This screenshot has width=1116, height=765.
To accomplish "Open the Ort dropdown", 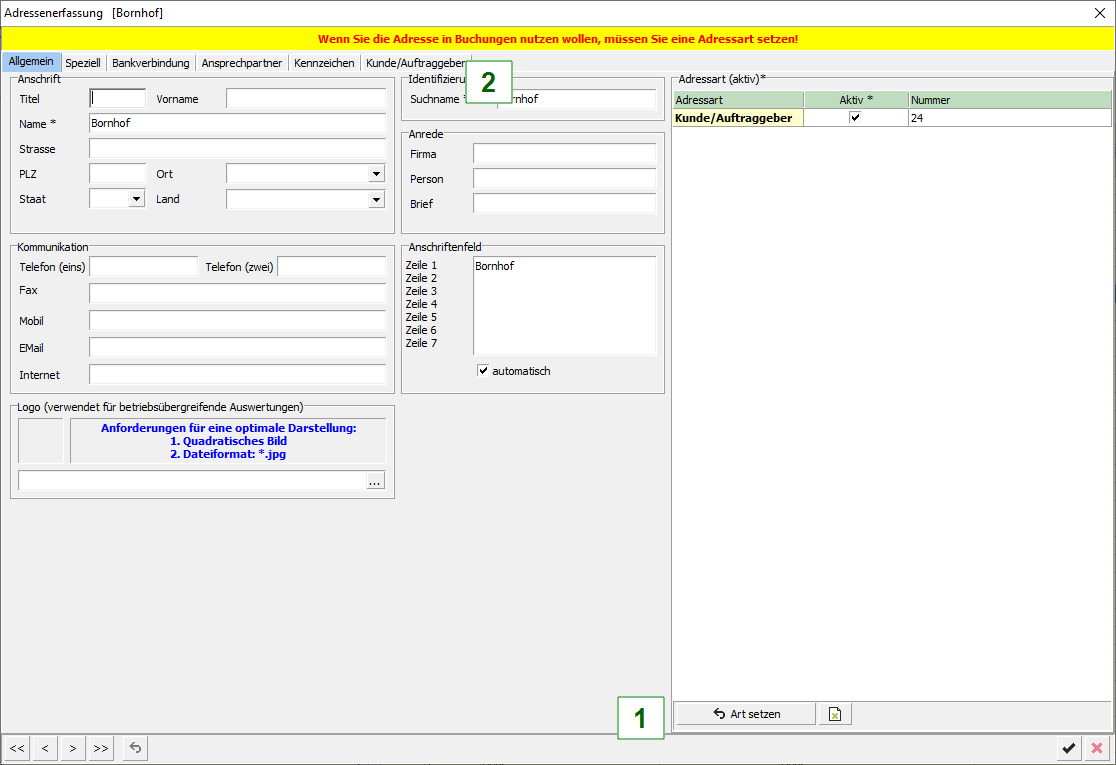I will tap(376, 174).
